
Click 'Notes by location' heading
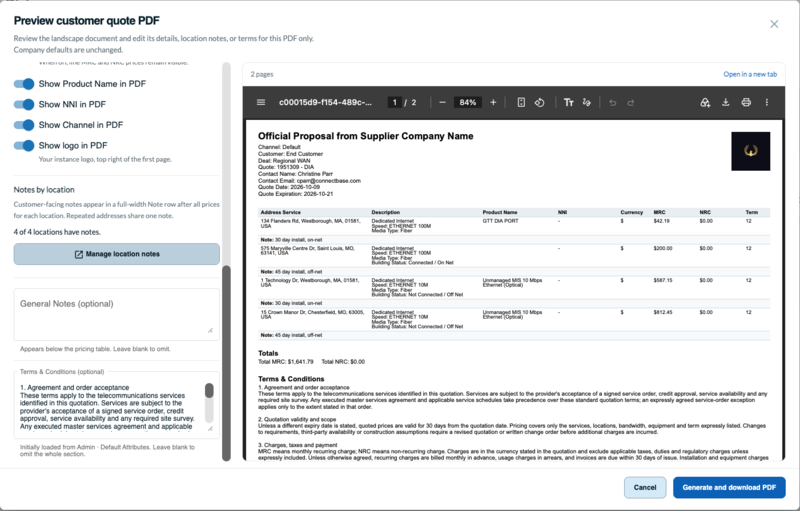pos(44,190)
